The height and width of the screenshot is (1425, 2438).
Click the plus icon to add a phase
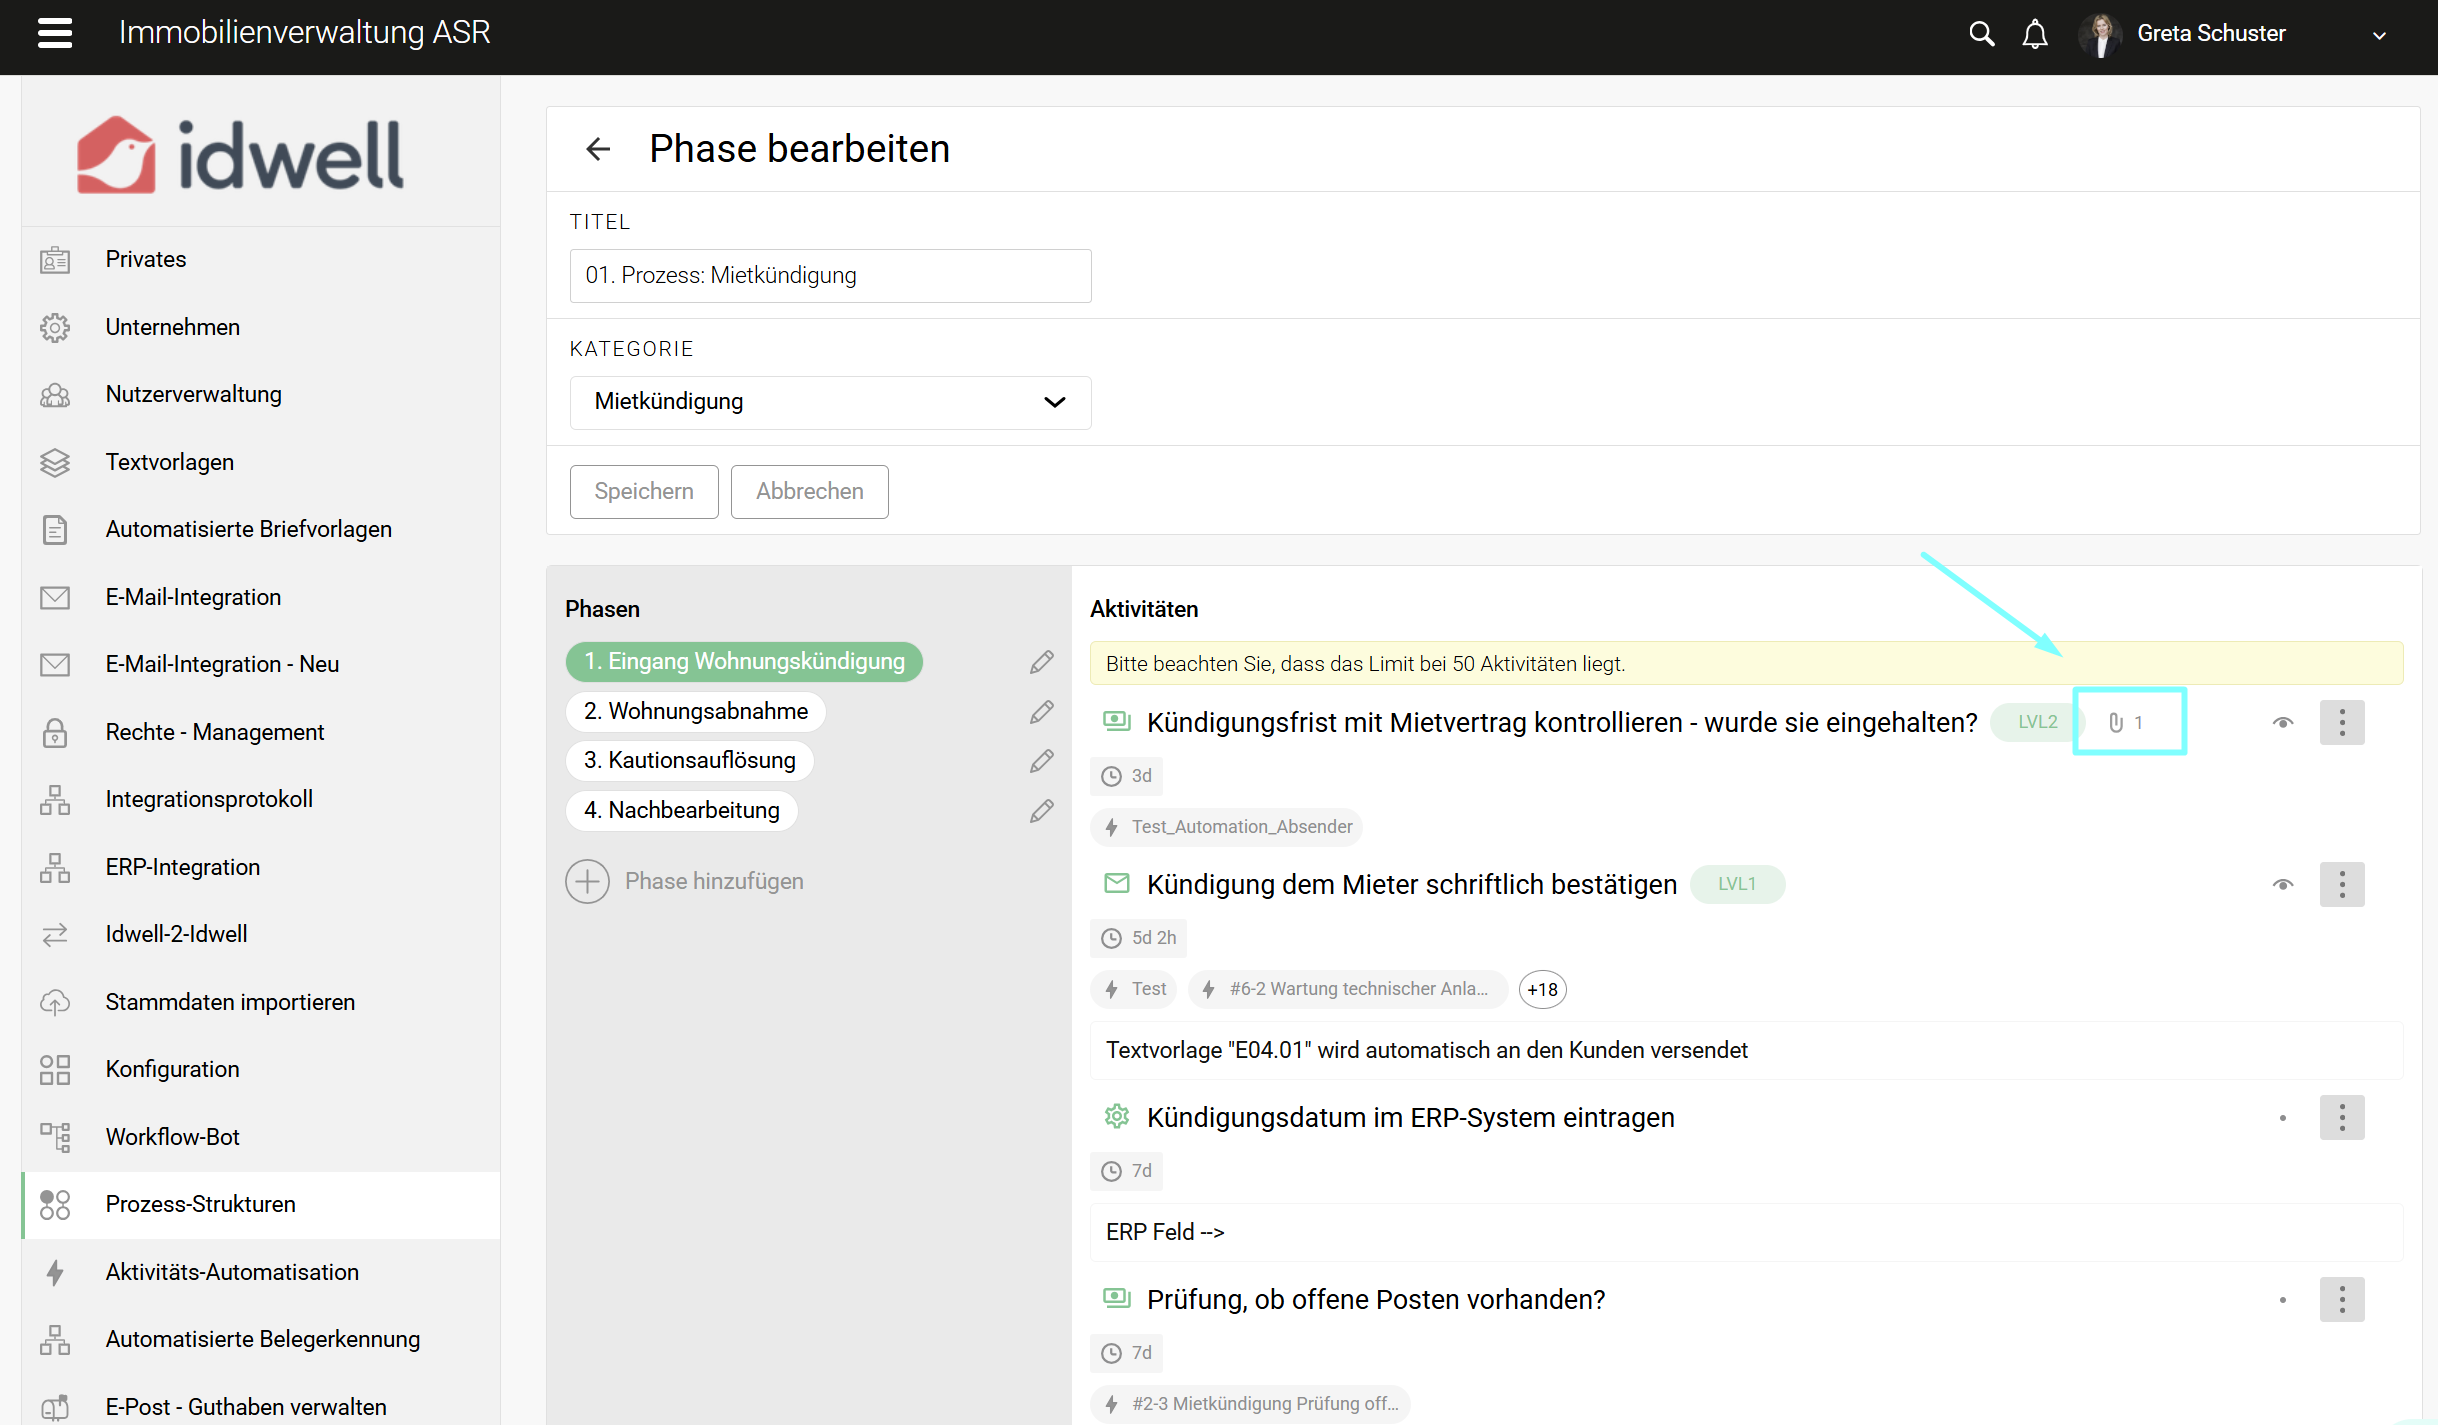tap(587, 881)
